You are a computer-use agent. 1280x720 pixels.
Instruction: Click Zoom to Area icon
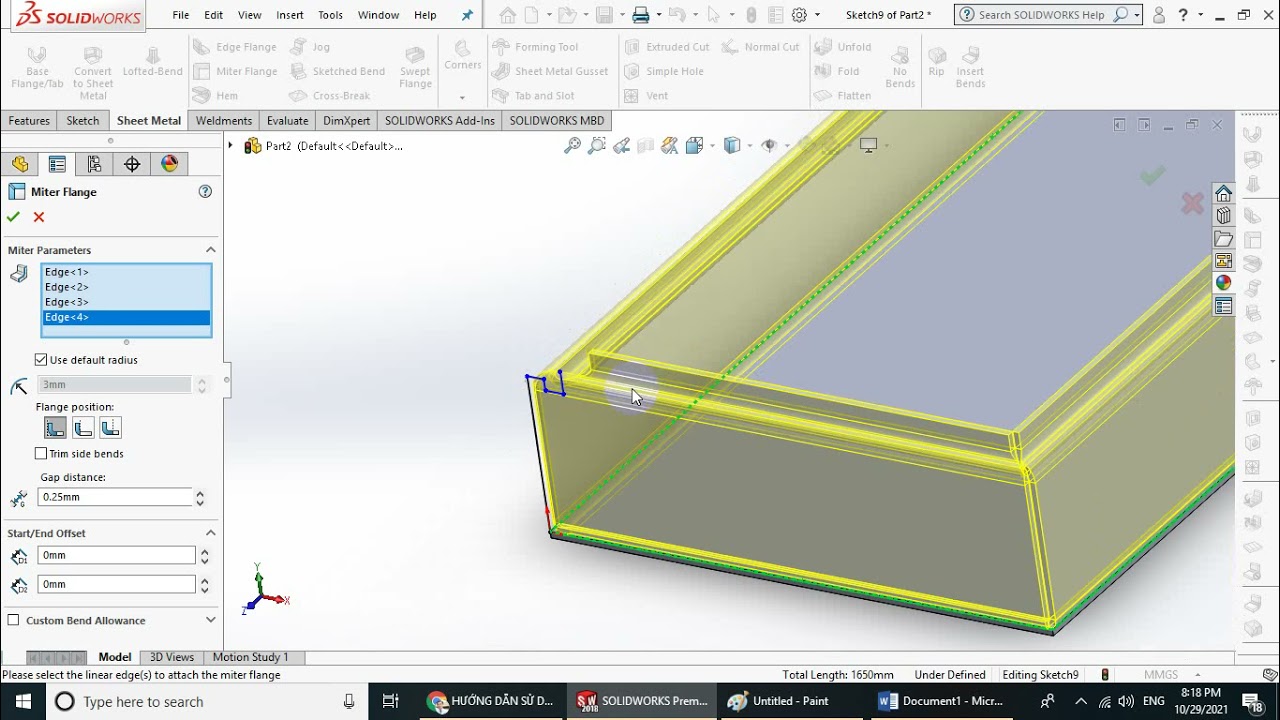pyautogui.click(x=597, y=146)
